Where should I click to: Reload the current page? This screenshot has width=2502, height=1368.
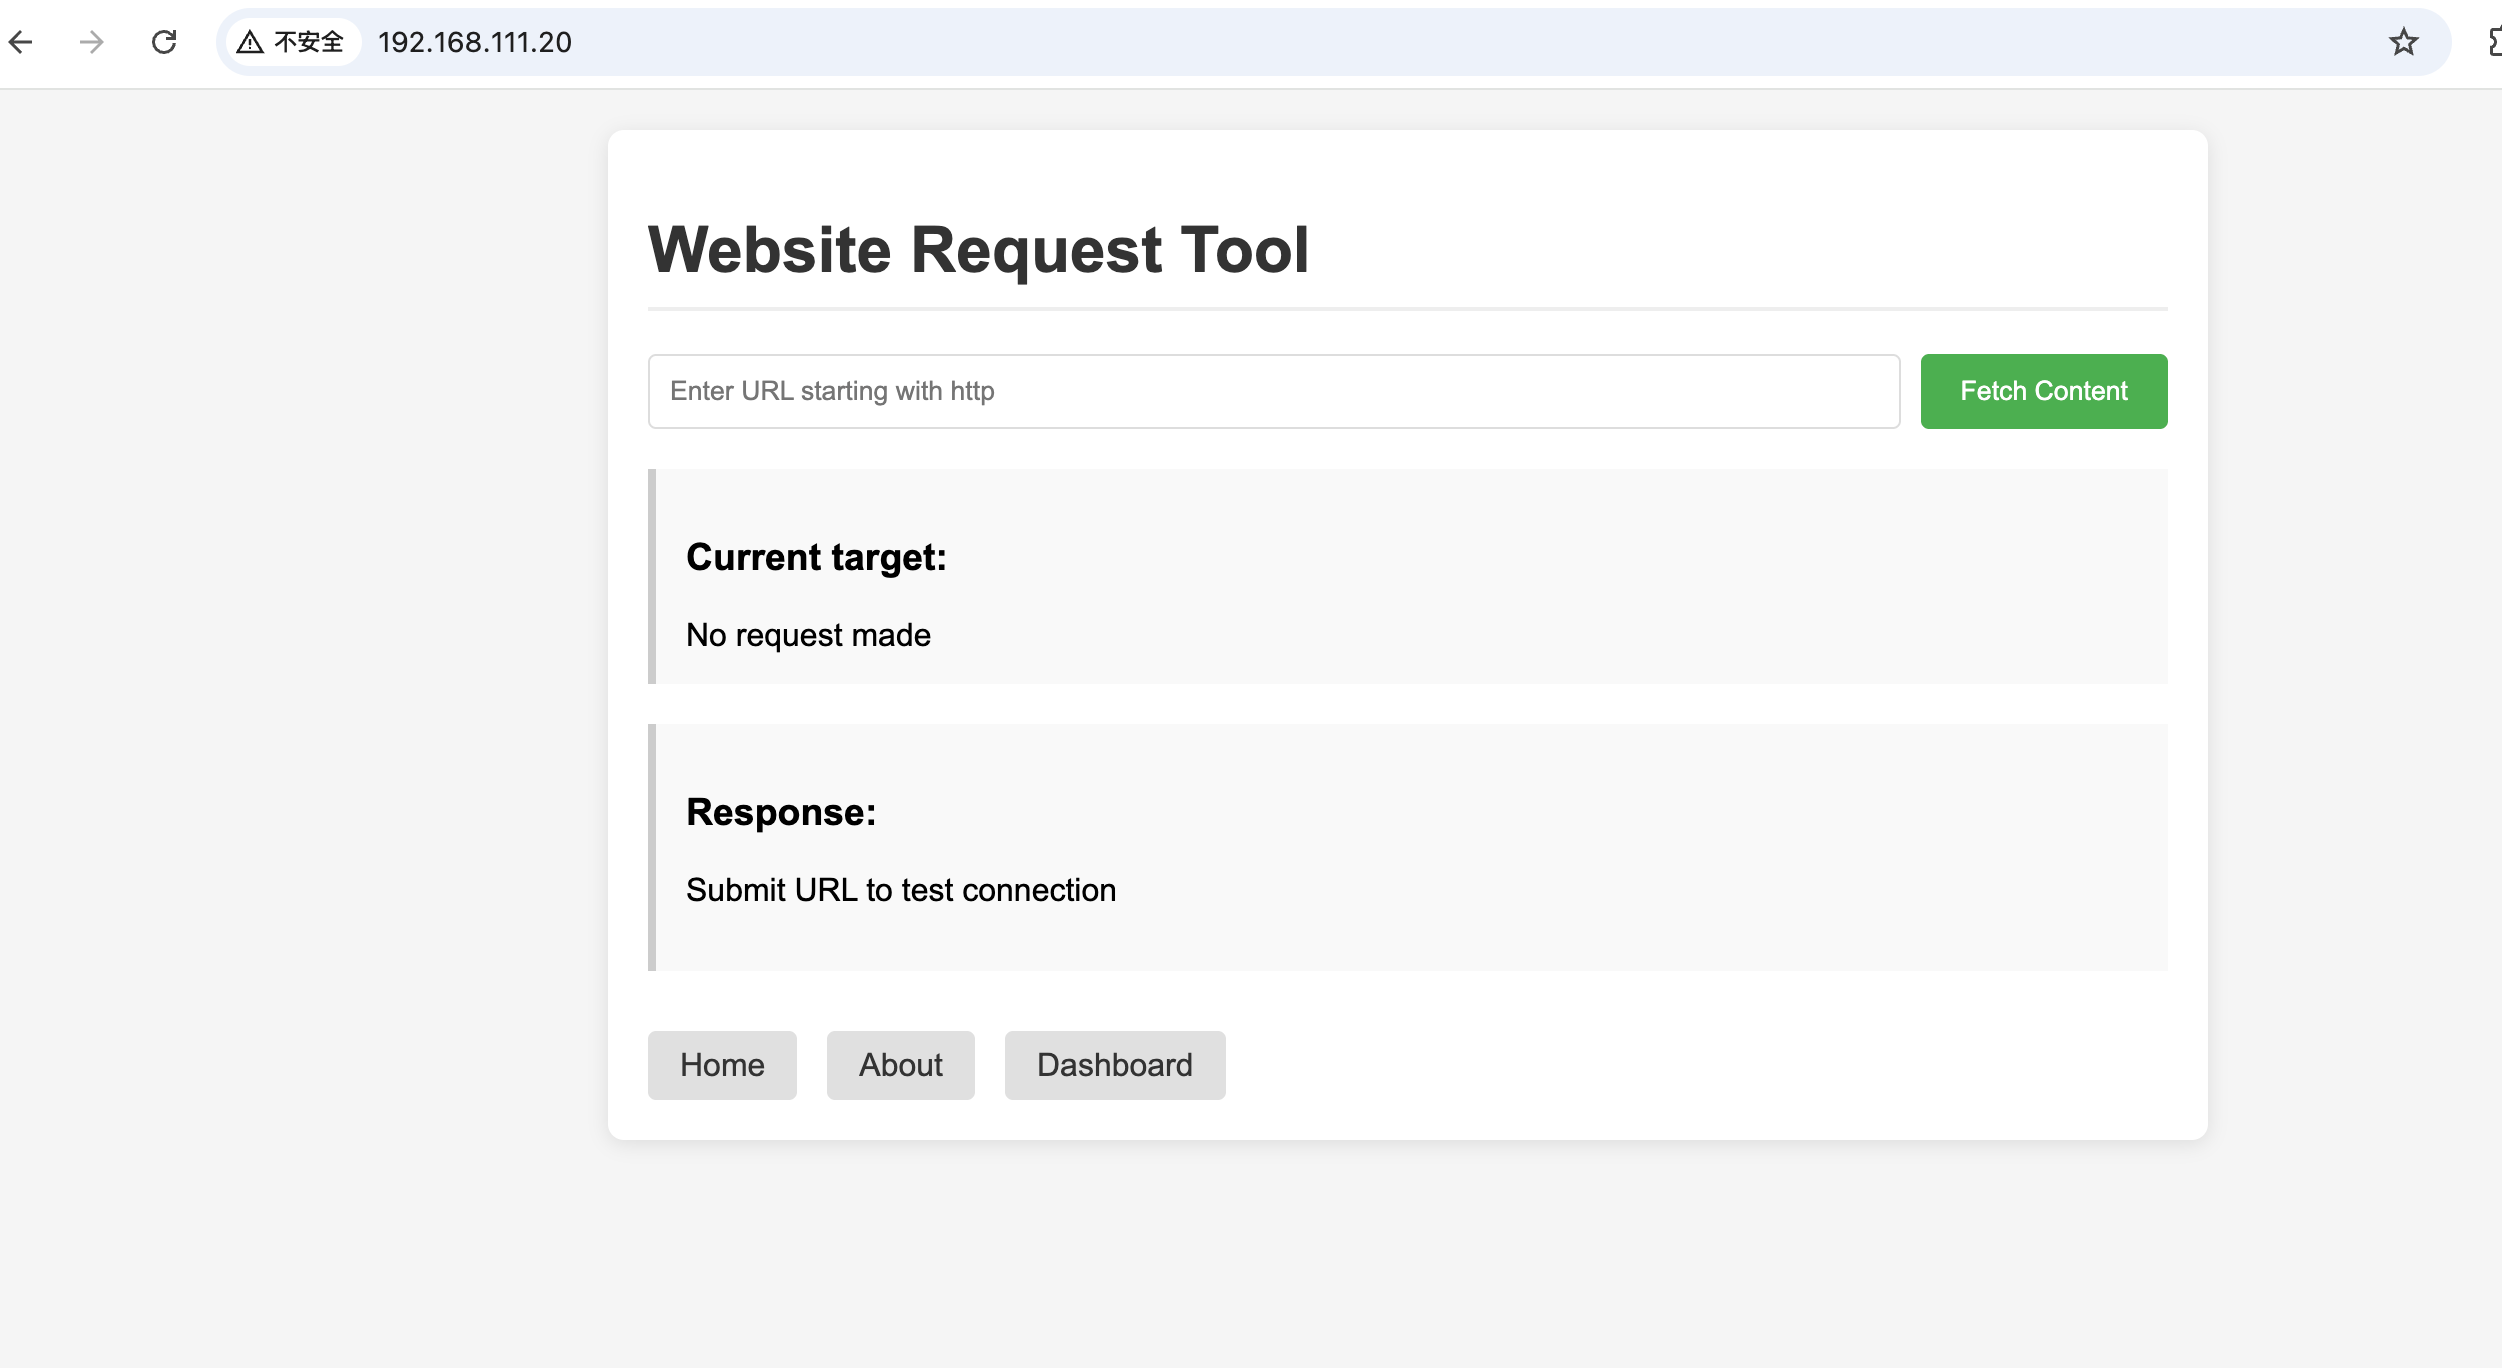pos(164,42)
